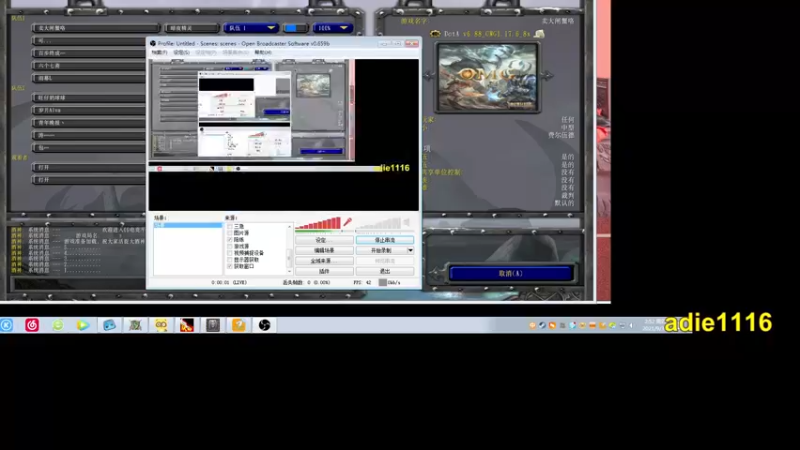
Task: Click the 退出 exit button in OBS
Action: click(385, 271)
